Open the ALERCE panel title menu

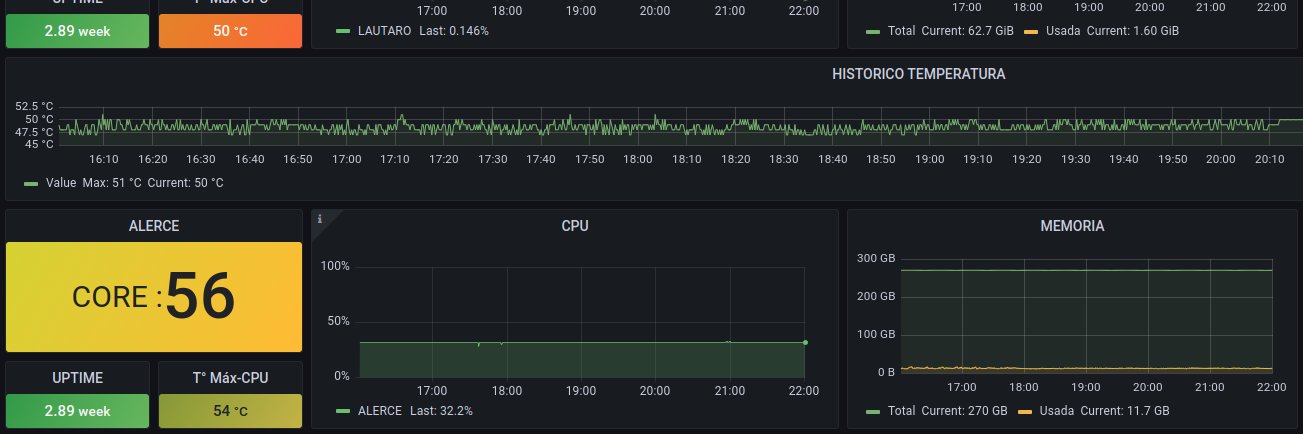(154, 226)
